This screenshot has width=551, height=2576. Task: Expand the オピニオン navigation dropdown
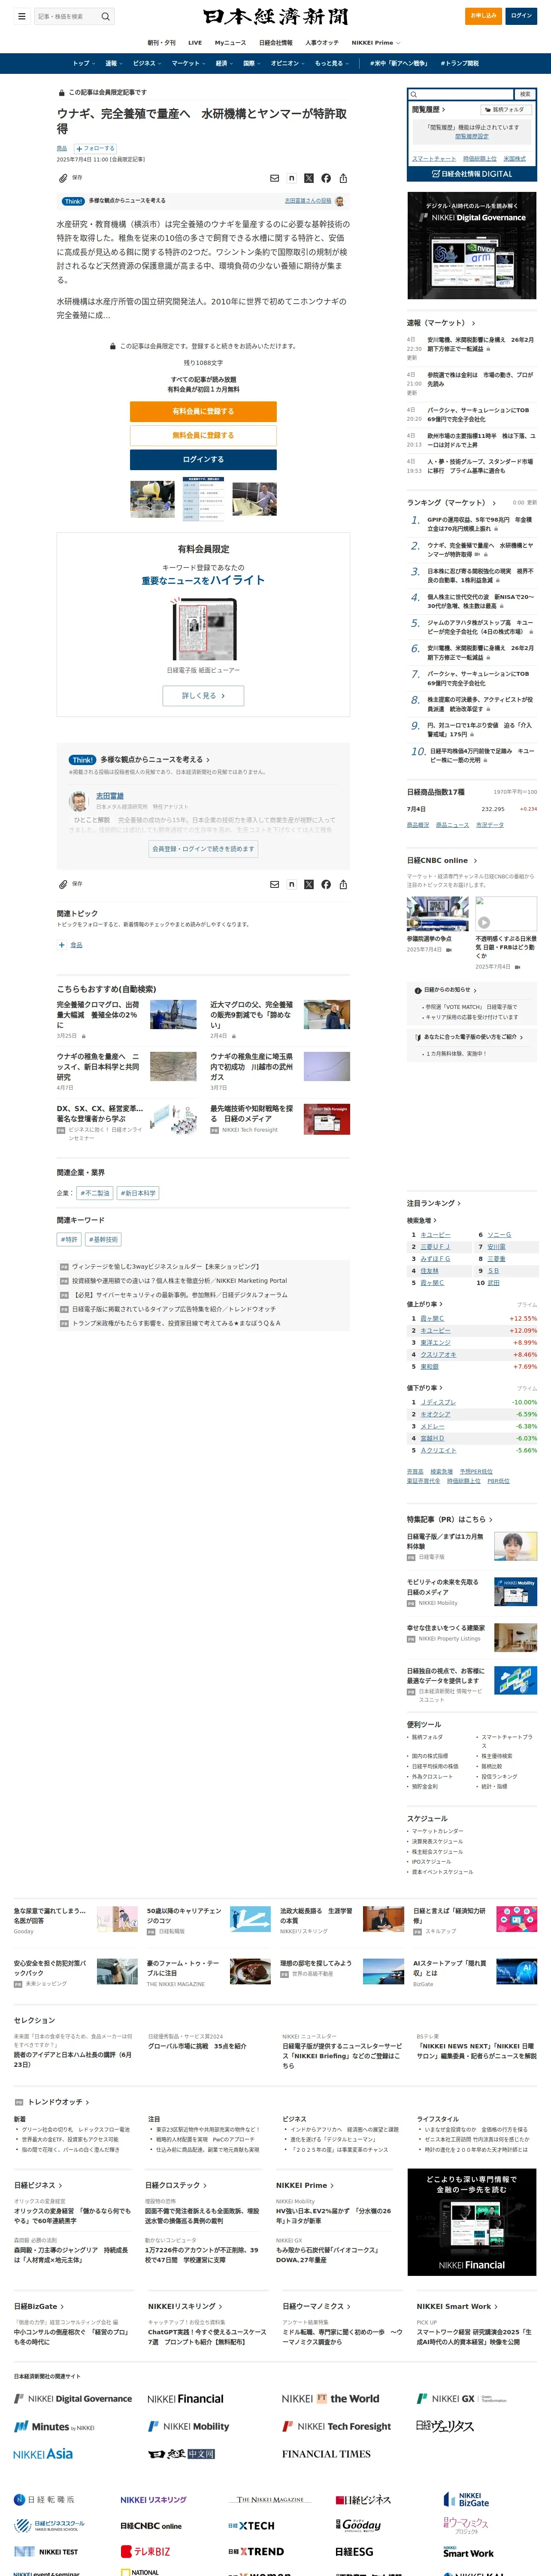(x=288, y=63)
